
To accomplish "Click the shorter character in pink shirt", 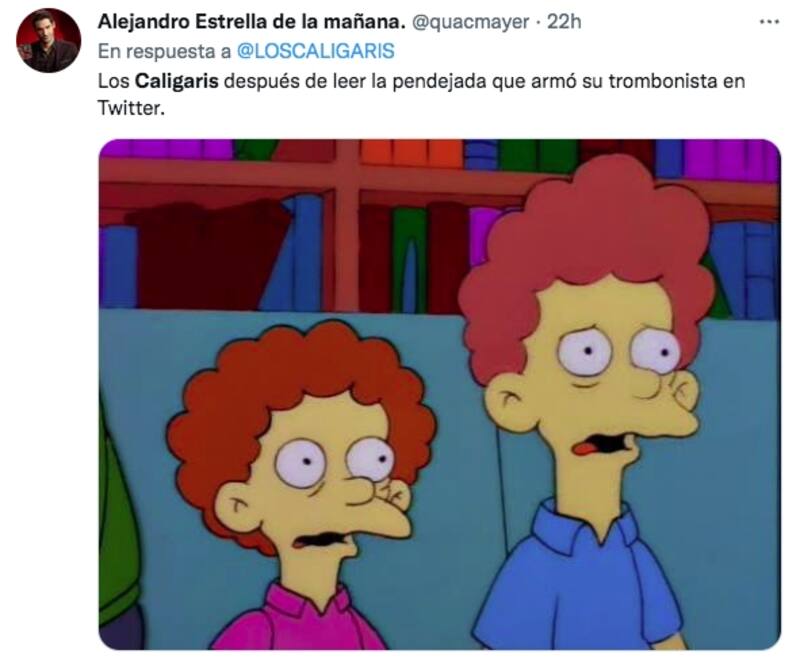I will [301, 485].
